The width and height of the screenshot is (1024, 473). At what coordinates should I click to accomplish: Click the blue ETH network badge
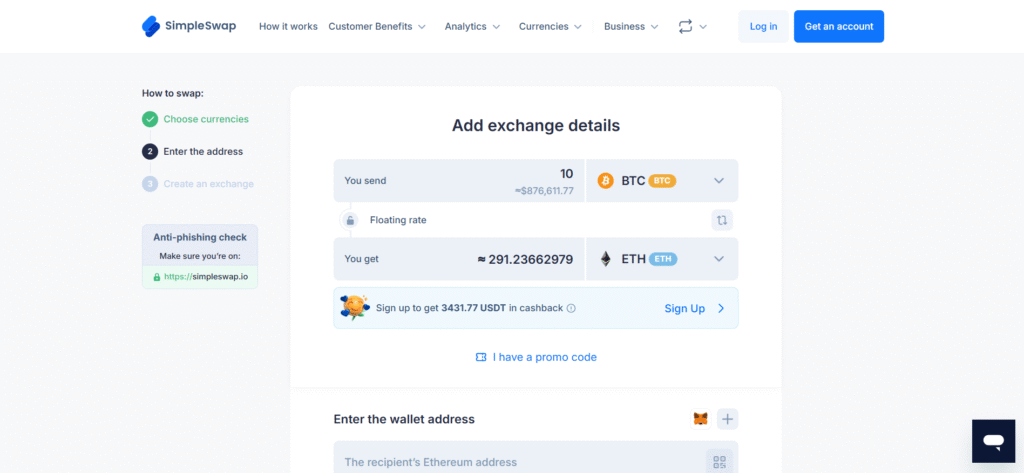click(663, 259)
